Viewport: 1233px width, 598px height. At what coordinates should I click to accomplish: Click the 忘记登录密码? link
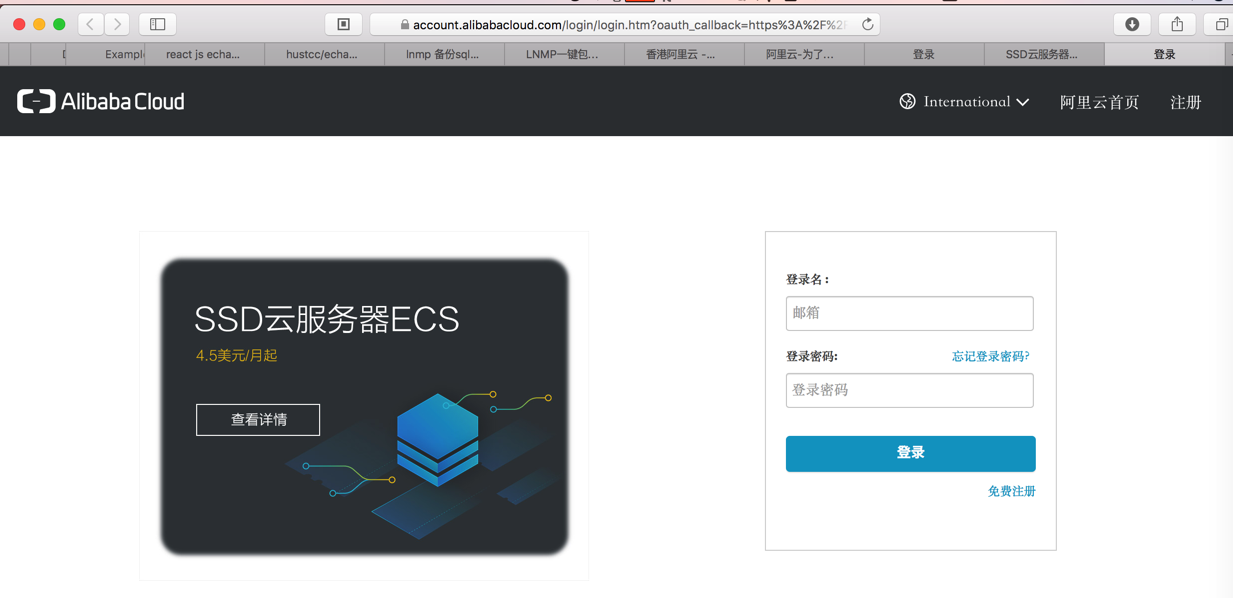tap(991, 356)
